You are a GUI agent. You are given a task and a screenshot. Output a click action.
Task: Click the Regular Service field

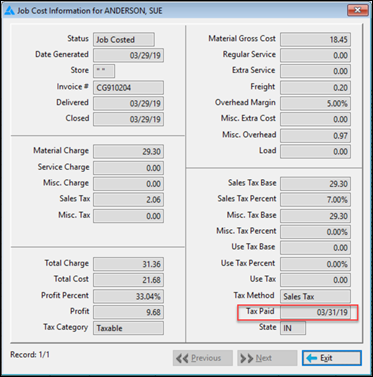[315, 55]
